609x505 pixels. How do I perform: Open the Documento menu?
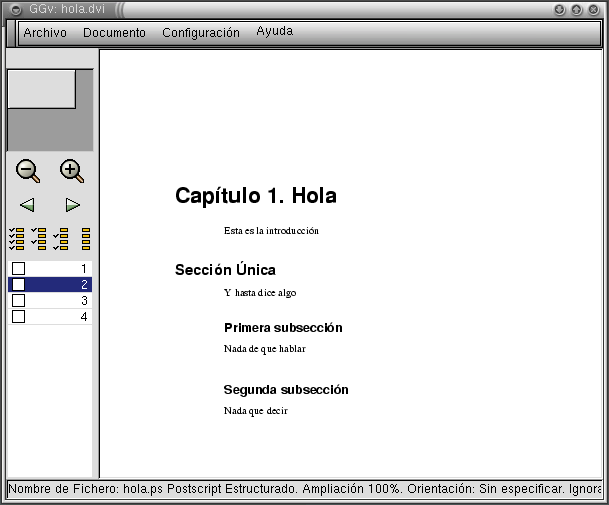click(114, 33)
